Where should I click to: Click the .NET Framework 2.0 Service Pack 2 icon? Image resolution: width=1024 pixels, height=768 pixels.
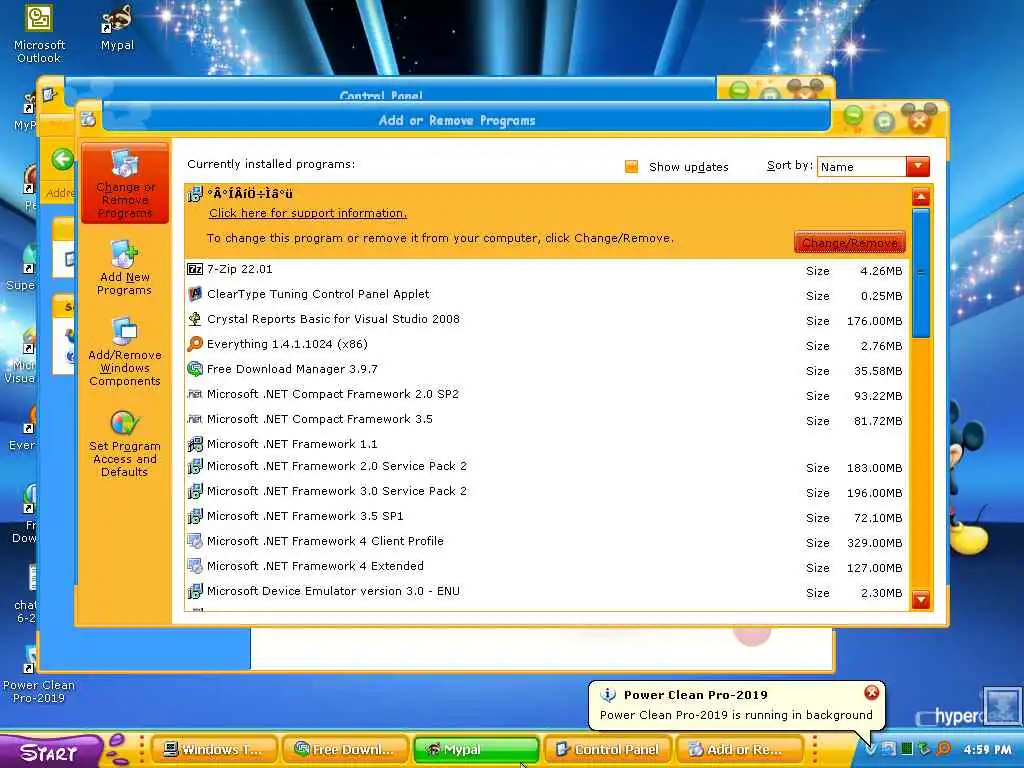click(195, 466)
